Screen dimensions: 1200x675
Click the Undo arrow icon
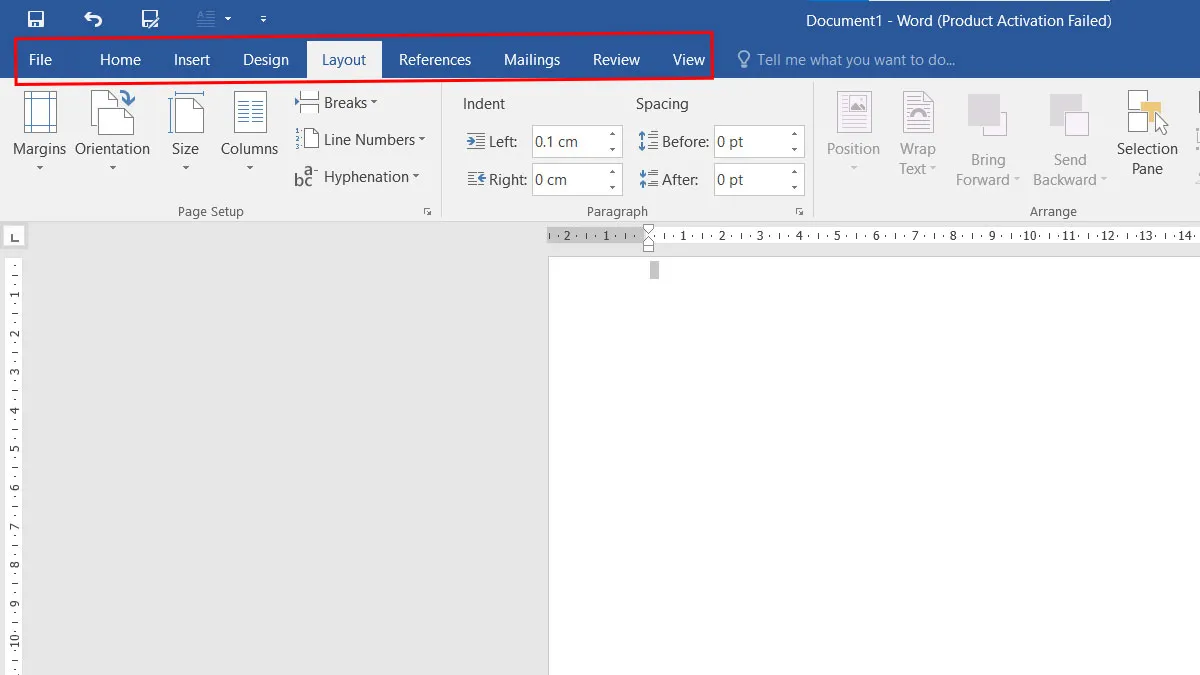tap(93, 19)
